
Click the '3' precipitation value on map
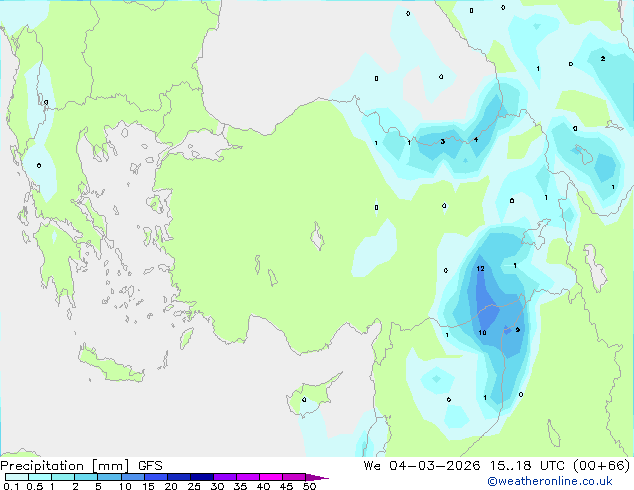pos(443,142)
